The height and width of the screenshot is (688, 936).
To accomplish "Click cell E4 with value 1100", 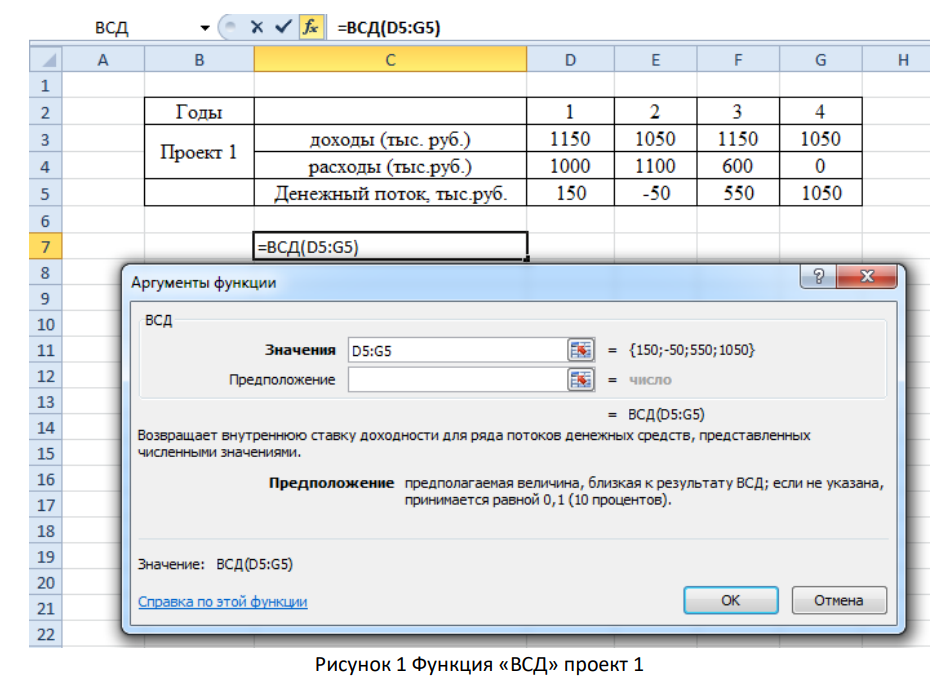I will coord(655,165).
